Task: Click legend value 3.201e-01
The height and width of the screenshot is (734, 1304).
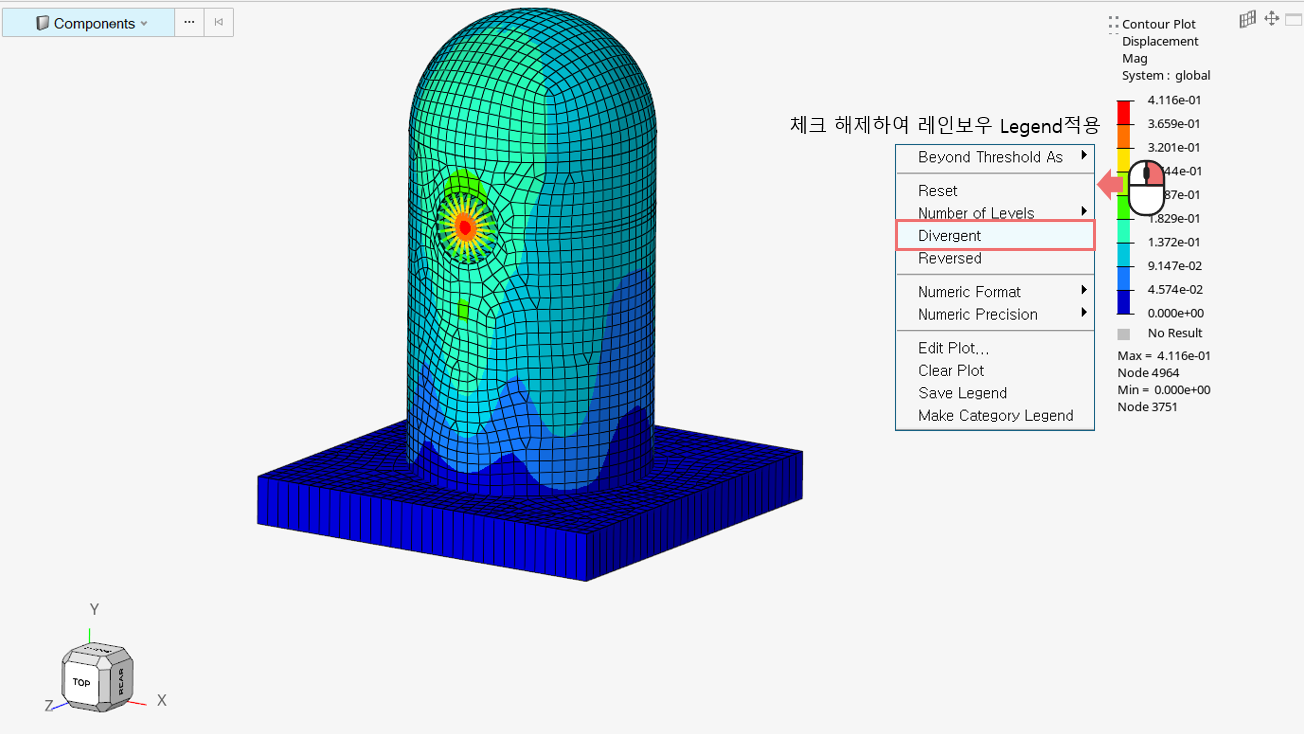Action: pyautogui.click(x=1175, y=147)
